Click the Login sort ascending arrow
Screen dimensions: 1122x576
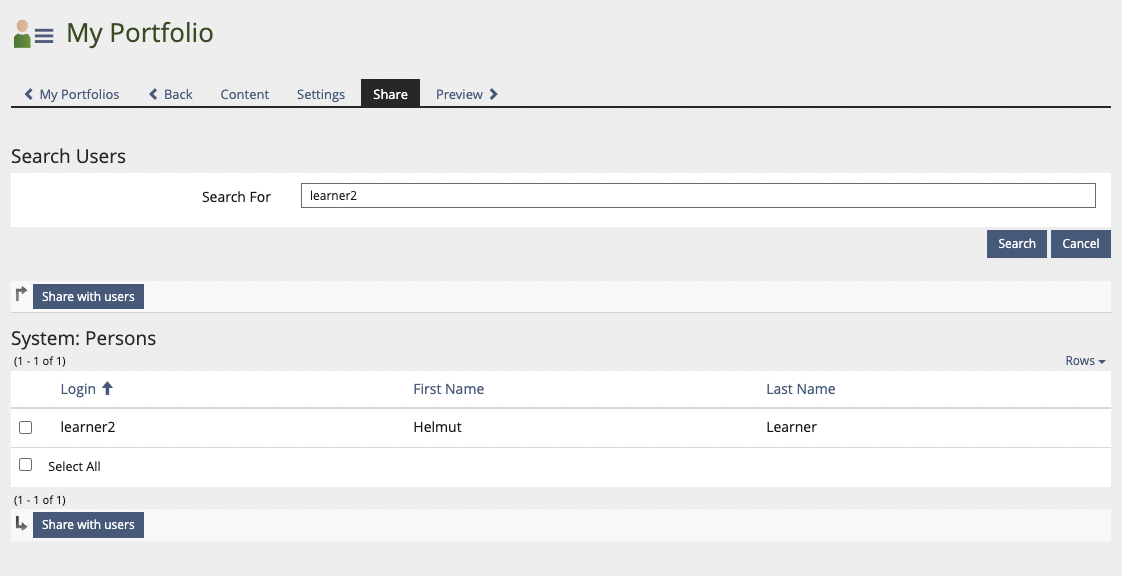(x=108, y=389)
